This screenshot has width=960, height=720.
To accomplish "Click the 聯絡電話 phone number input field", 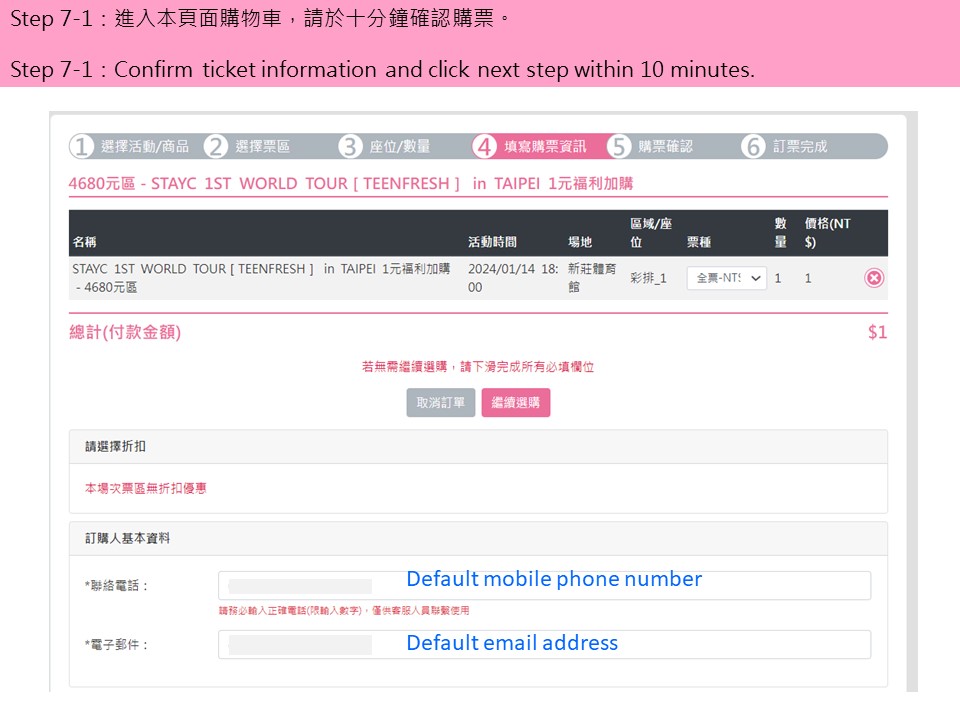I will pos(544,585).
